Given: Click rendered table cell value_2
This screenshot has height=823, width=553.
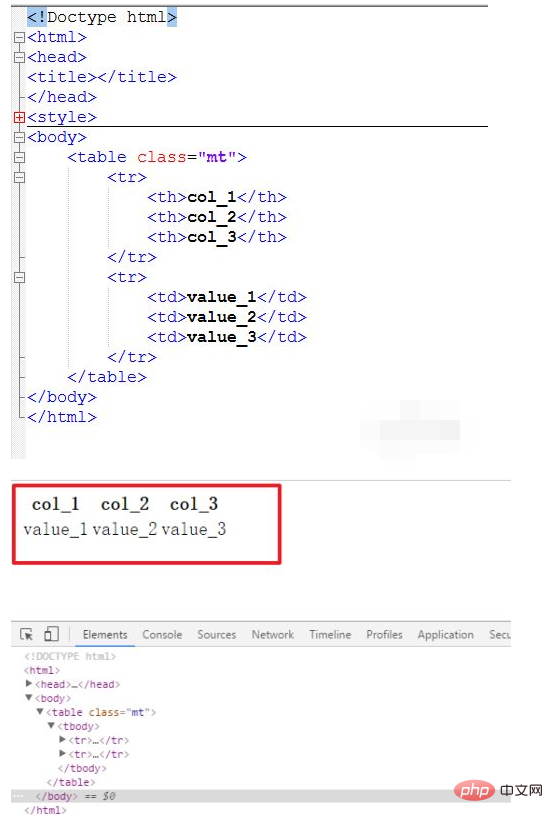Looking at the screenshot, I should pyautogui.click(x=124, y=529).
